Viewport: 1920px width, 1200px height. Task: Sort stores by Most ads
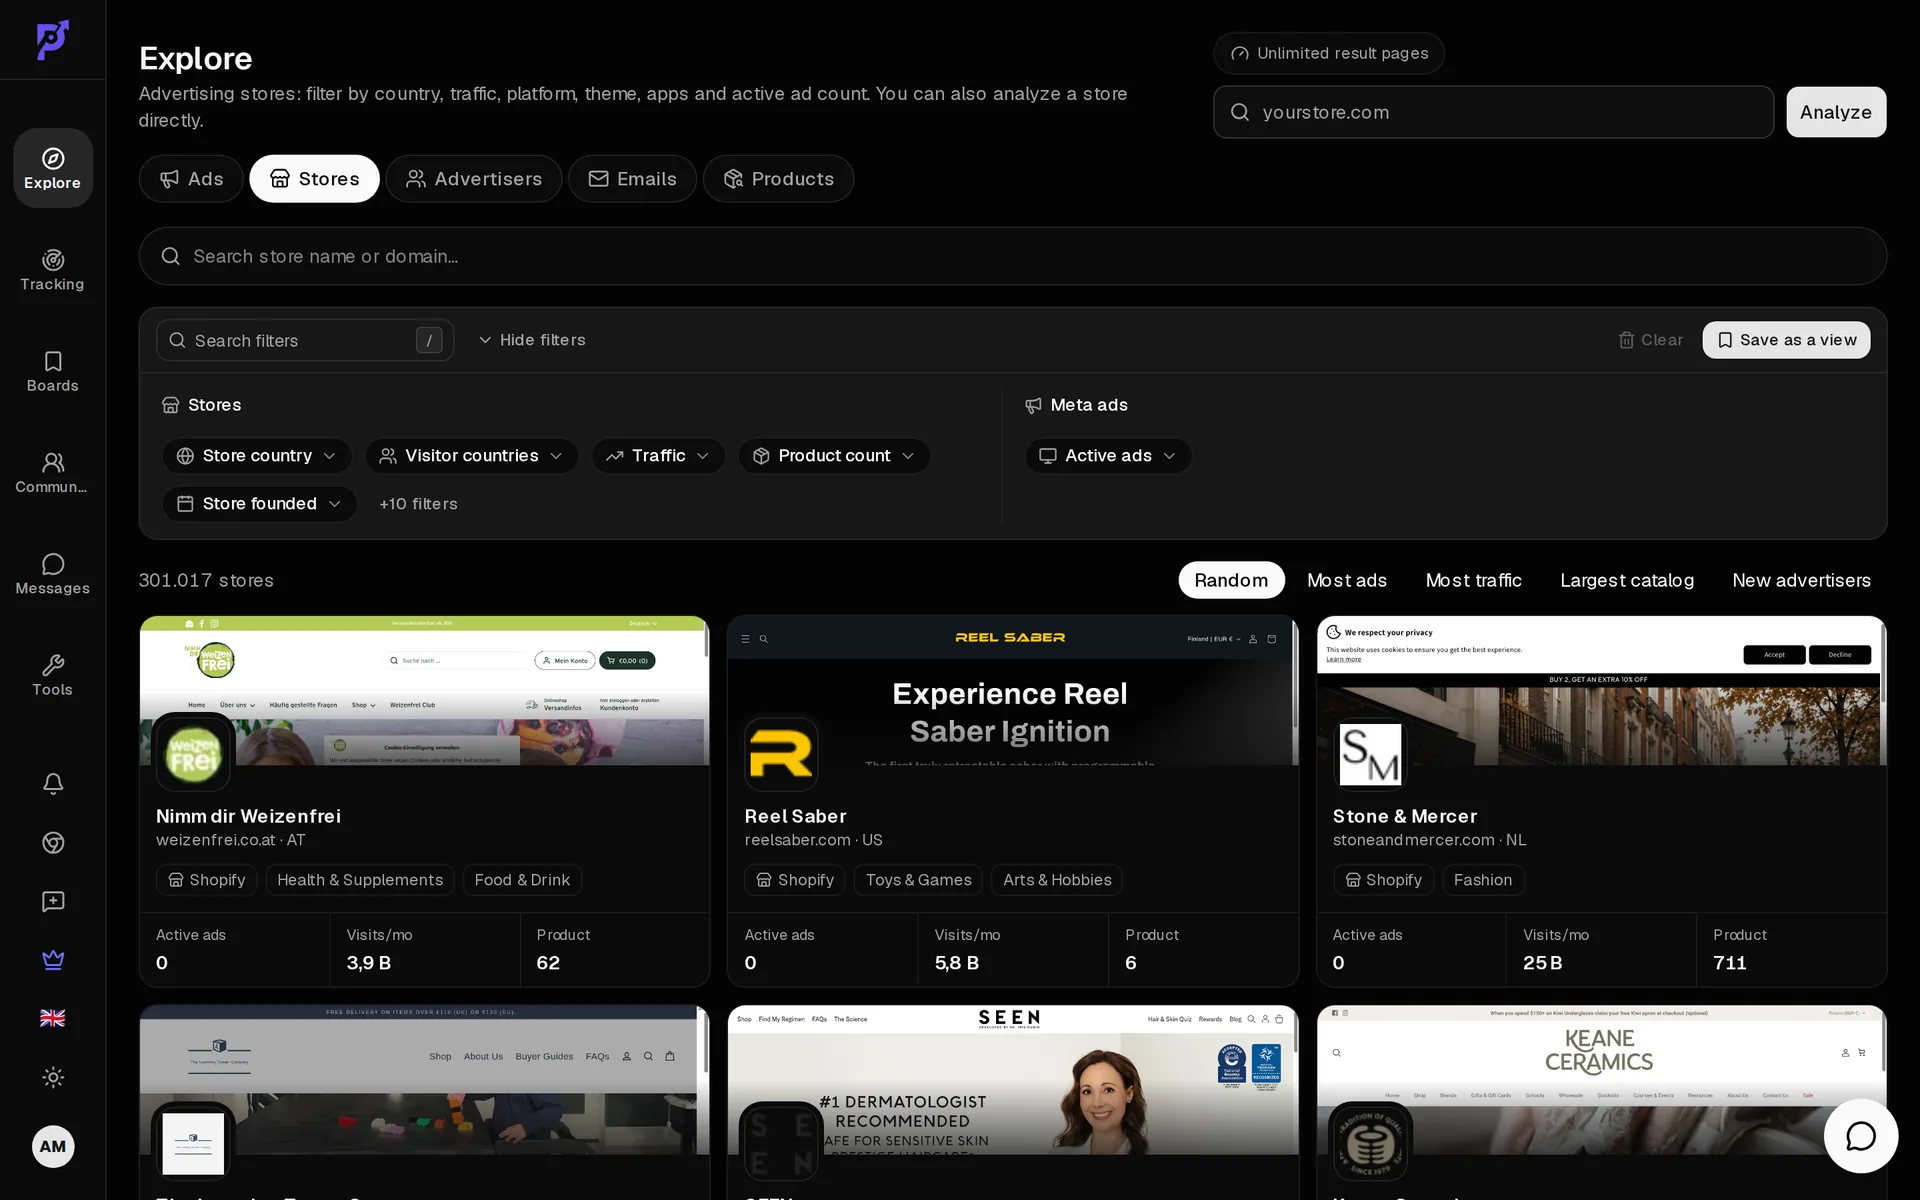1346,580
